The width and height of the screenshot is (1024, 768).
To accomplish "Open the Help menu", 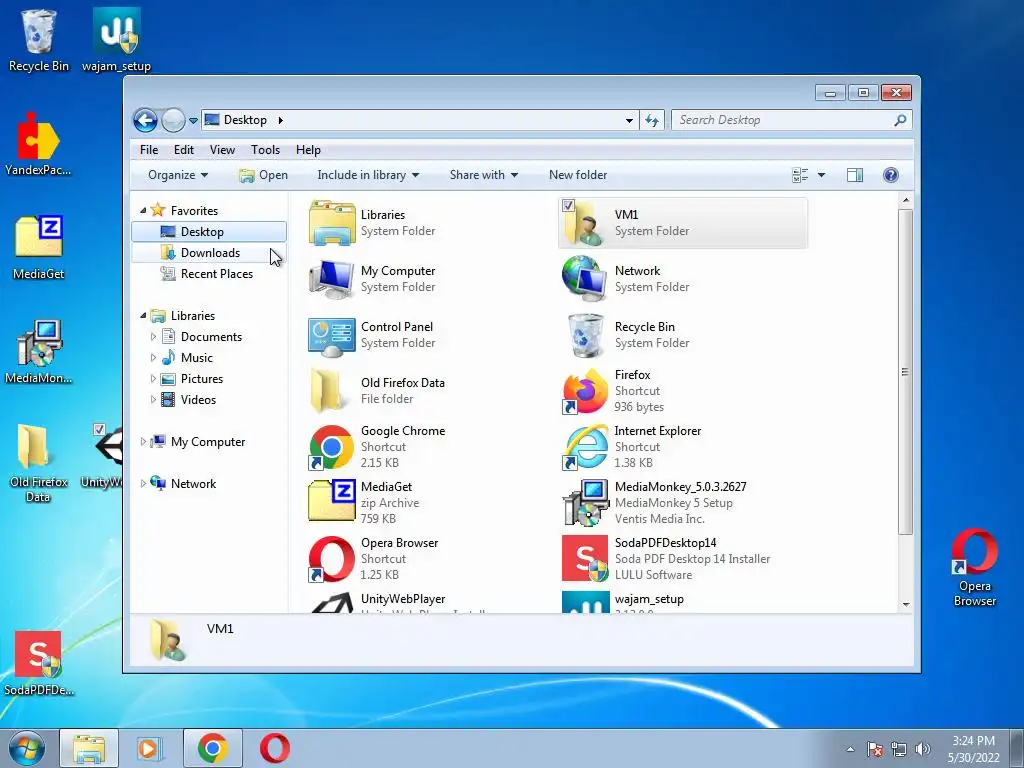I will click(308, 150).
